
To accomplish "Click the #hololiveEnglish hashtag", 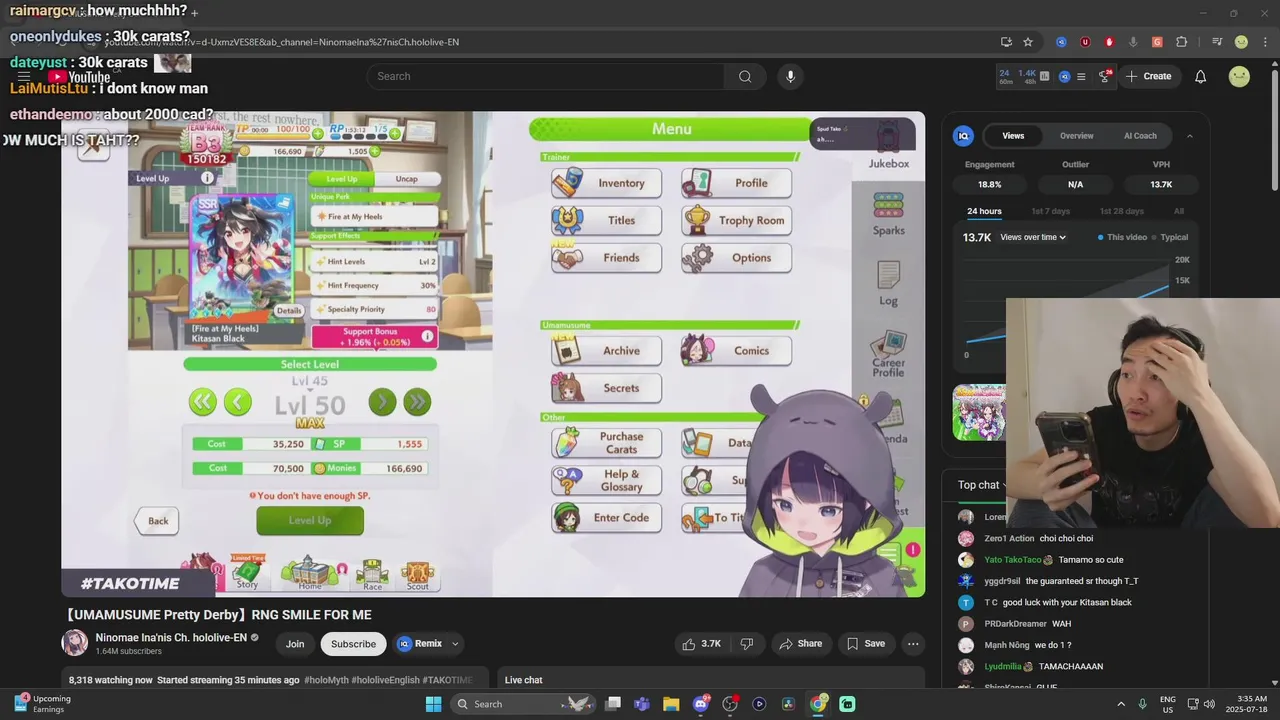I will pos(385,680).
